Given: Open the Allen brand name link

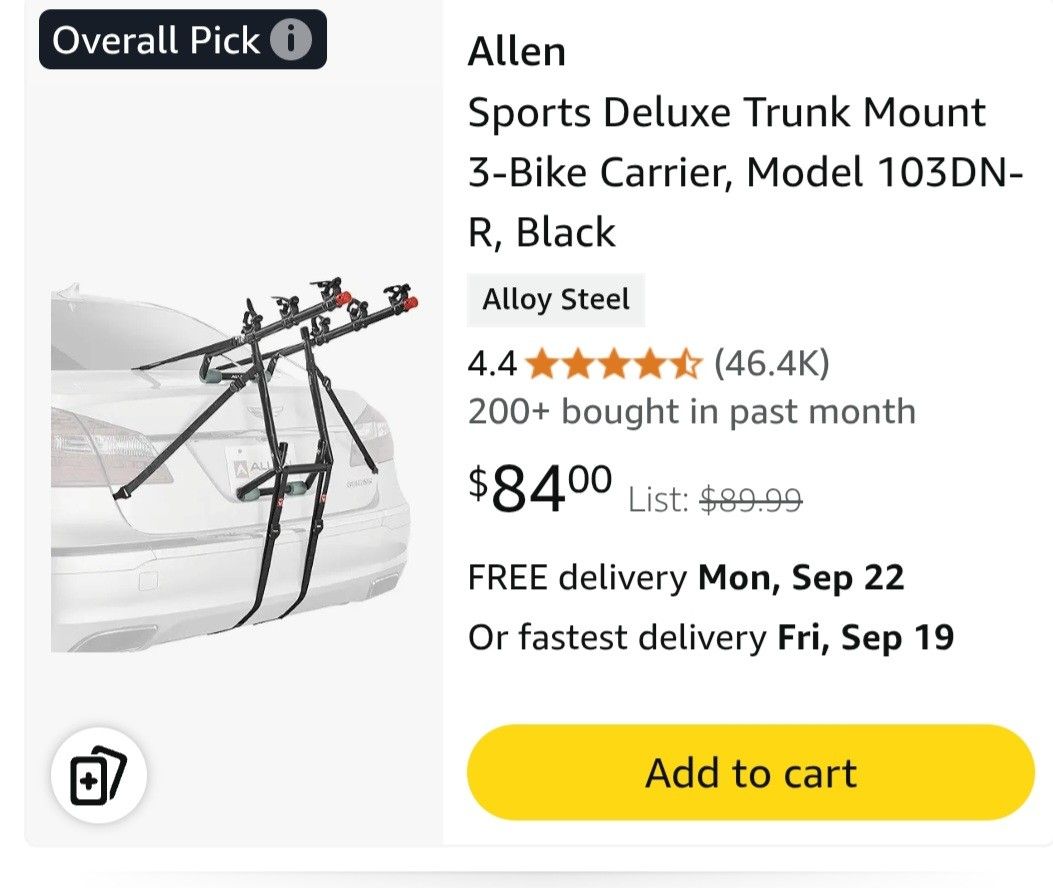Looking at the screenshot, I should pyautogui.click(x=516, y=52).
